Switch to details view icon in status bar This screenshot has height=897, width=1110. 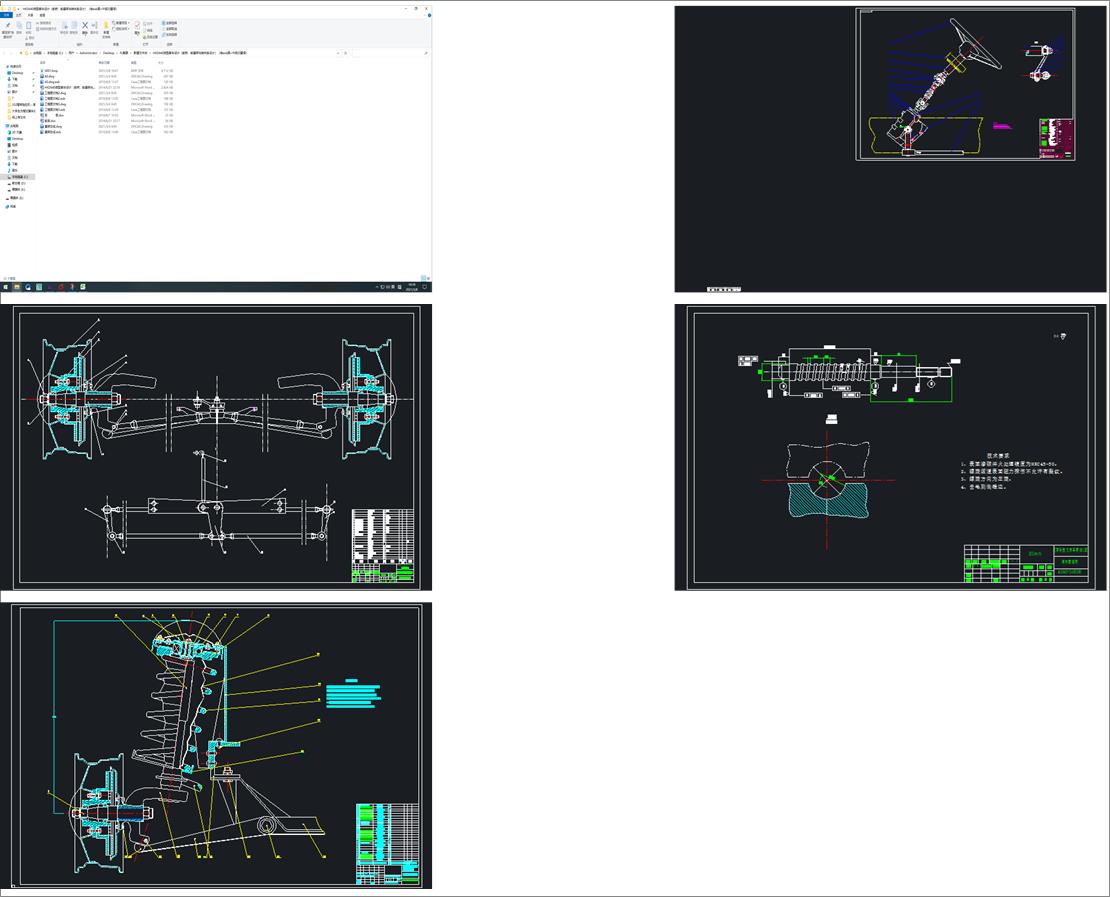tap(423, 278)
